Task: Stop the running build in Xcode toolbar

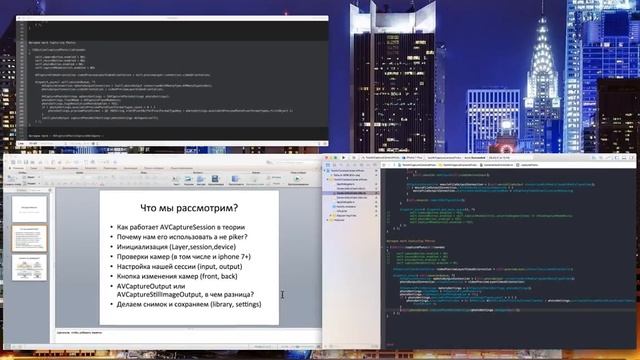Action: 354,158
